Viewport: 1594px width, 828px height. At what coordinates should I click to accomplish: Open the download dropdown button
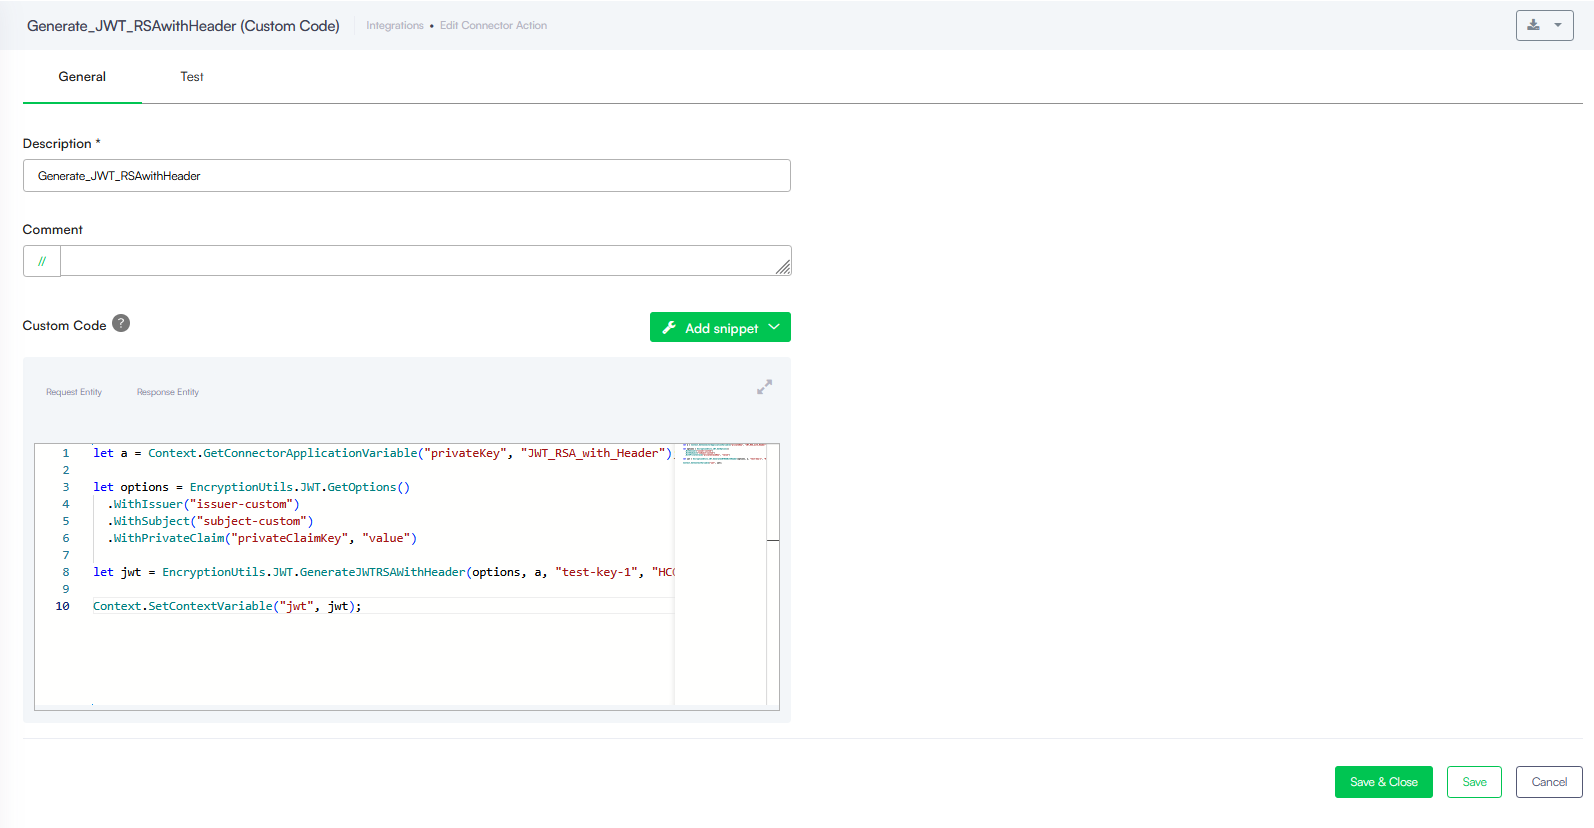(1544, 25)
